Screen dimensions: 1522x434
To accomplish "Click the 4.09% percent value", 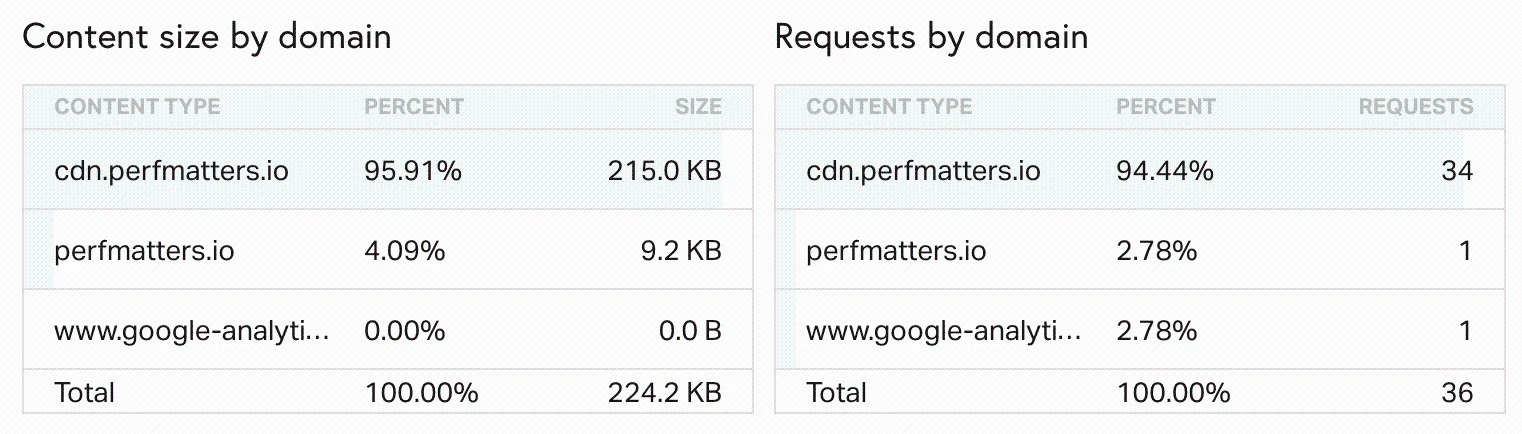I will point(404,250).
